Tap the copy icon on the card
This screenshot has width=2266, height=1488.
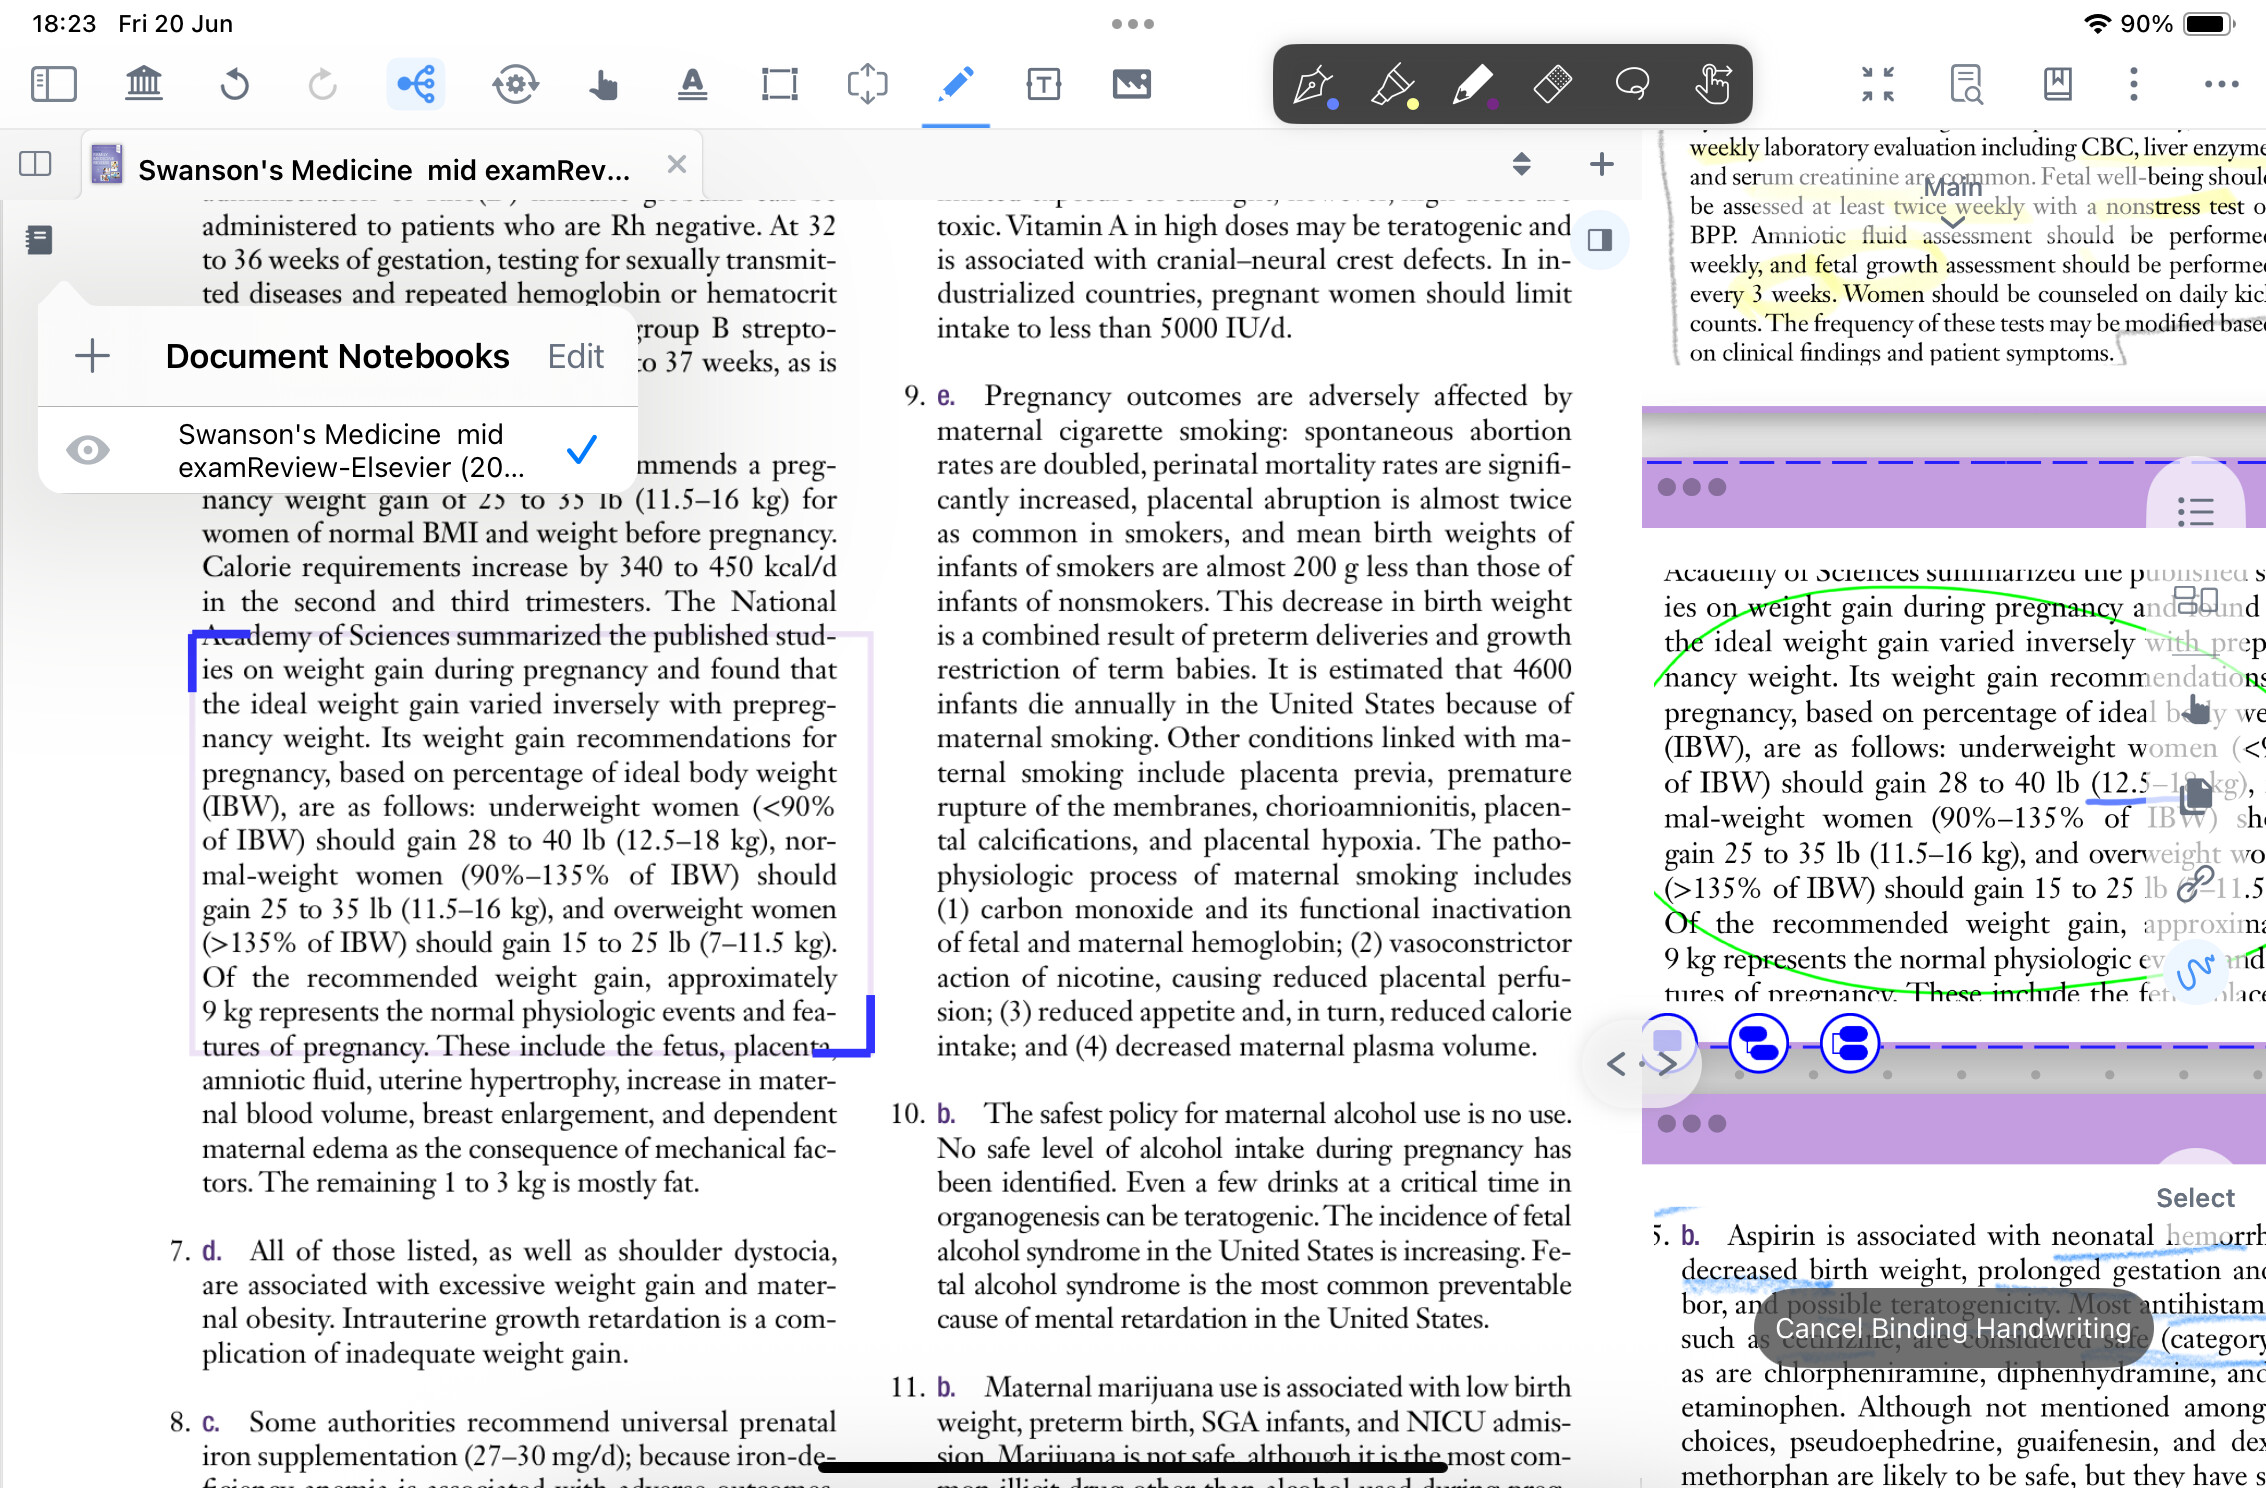pyautogui.click(x=2196, y=795)
